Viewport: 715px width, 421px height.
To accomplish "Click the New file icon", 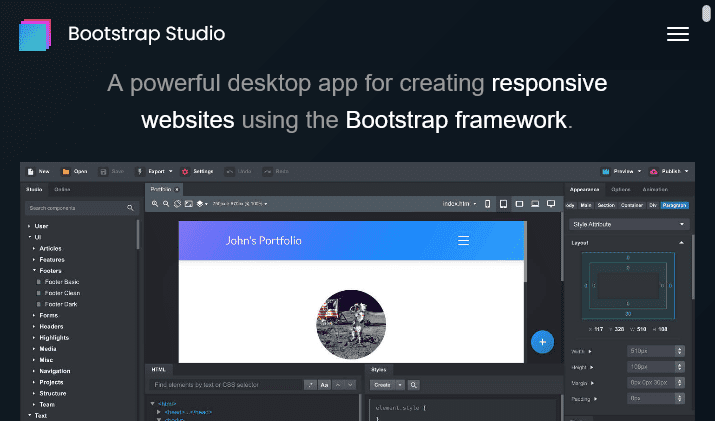I will [31, 171].
